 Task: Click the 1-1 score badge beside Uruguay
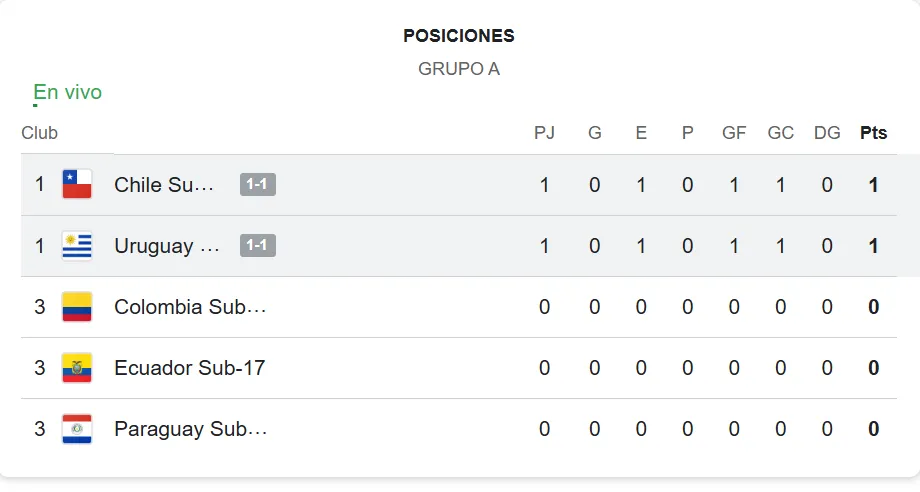coord(257,246)
